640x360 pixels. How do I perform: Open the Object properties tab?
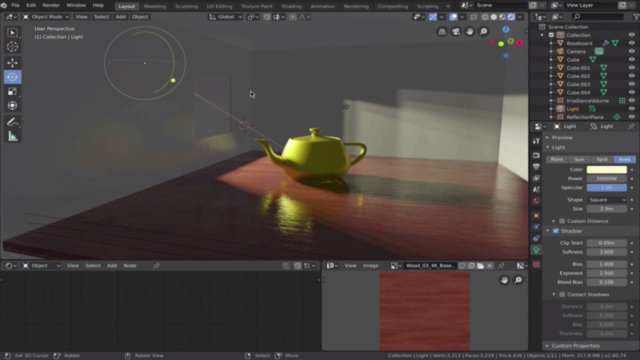536,216
